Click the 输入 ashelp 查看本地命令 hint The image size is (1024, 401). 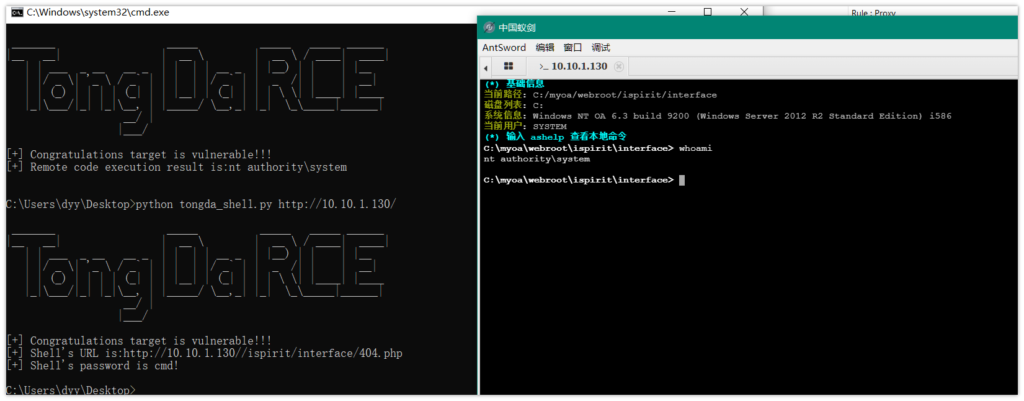(555, 137)
